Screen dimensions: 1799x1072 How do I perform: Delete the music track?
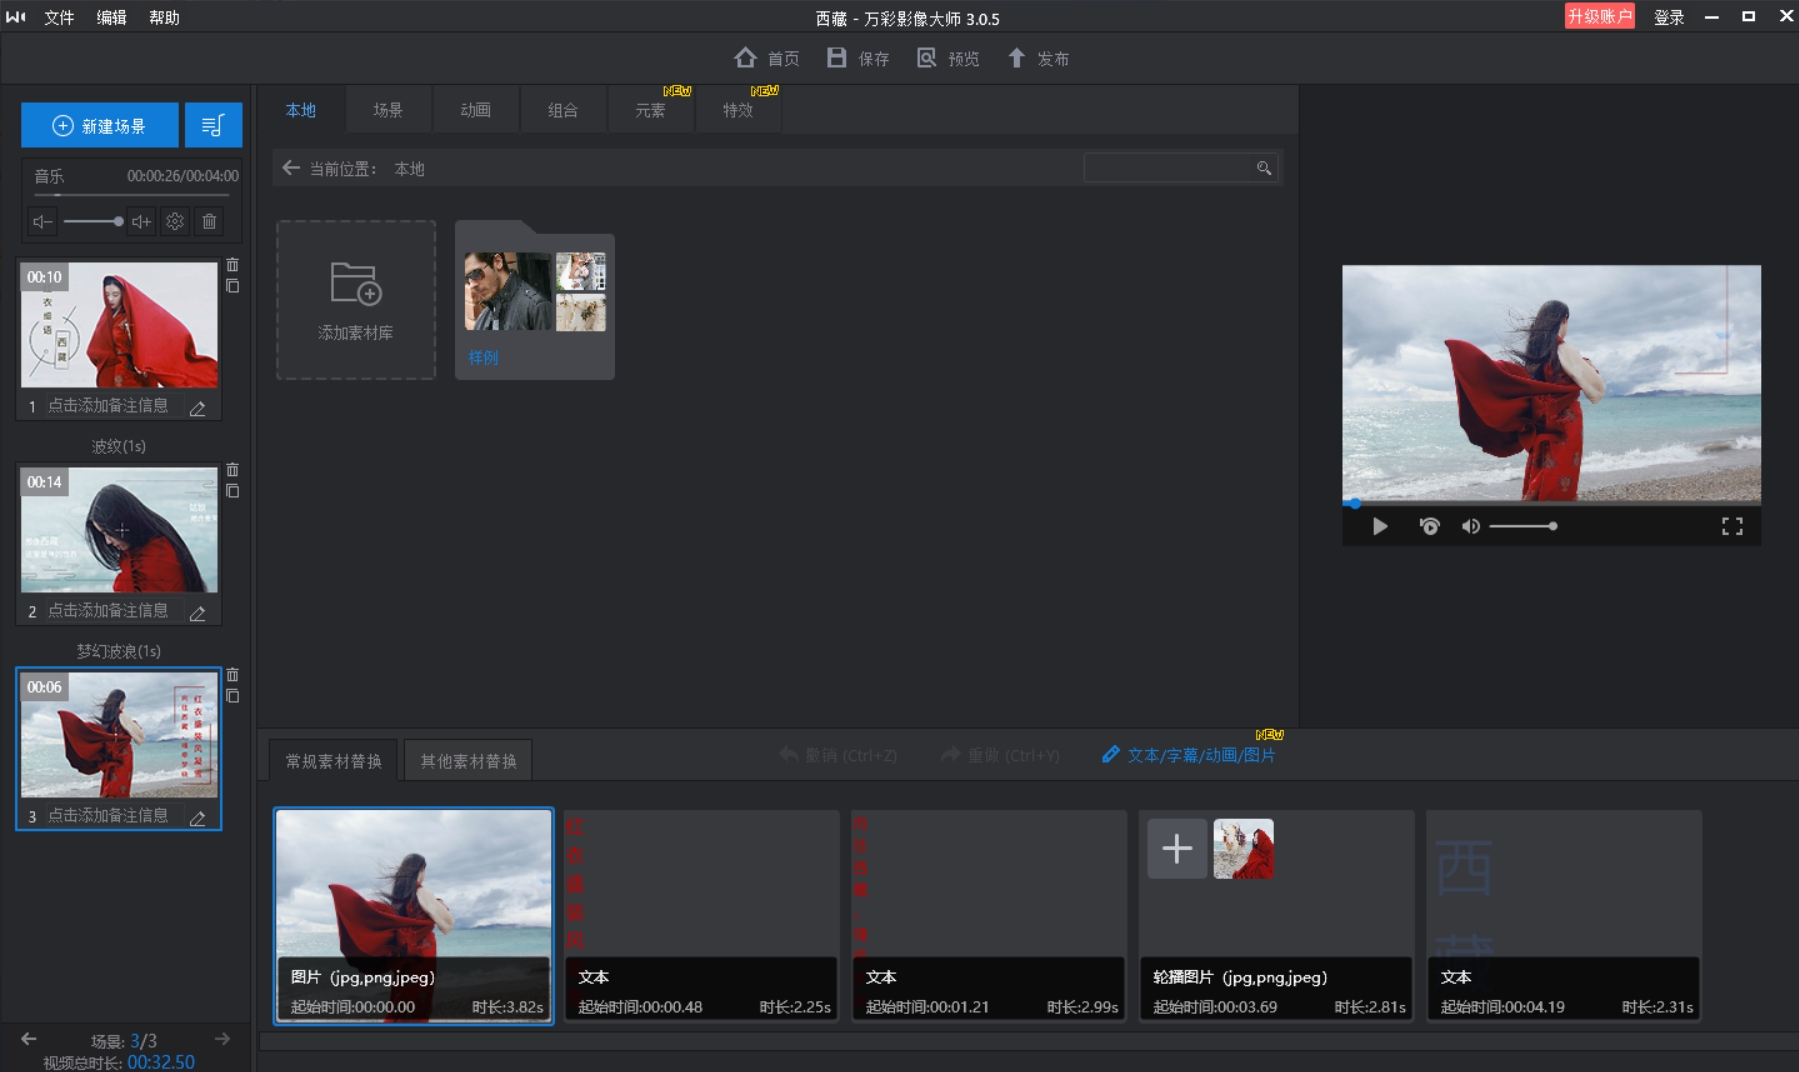(x=209, y=221)
